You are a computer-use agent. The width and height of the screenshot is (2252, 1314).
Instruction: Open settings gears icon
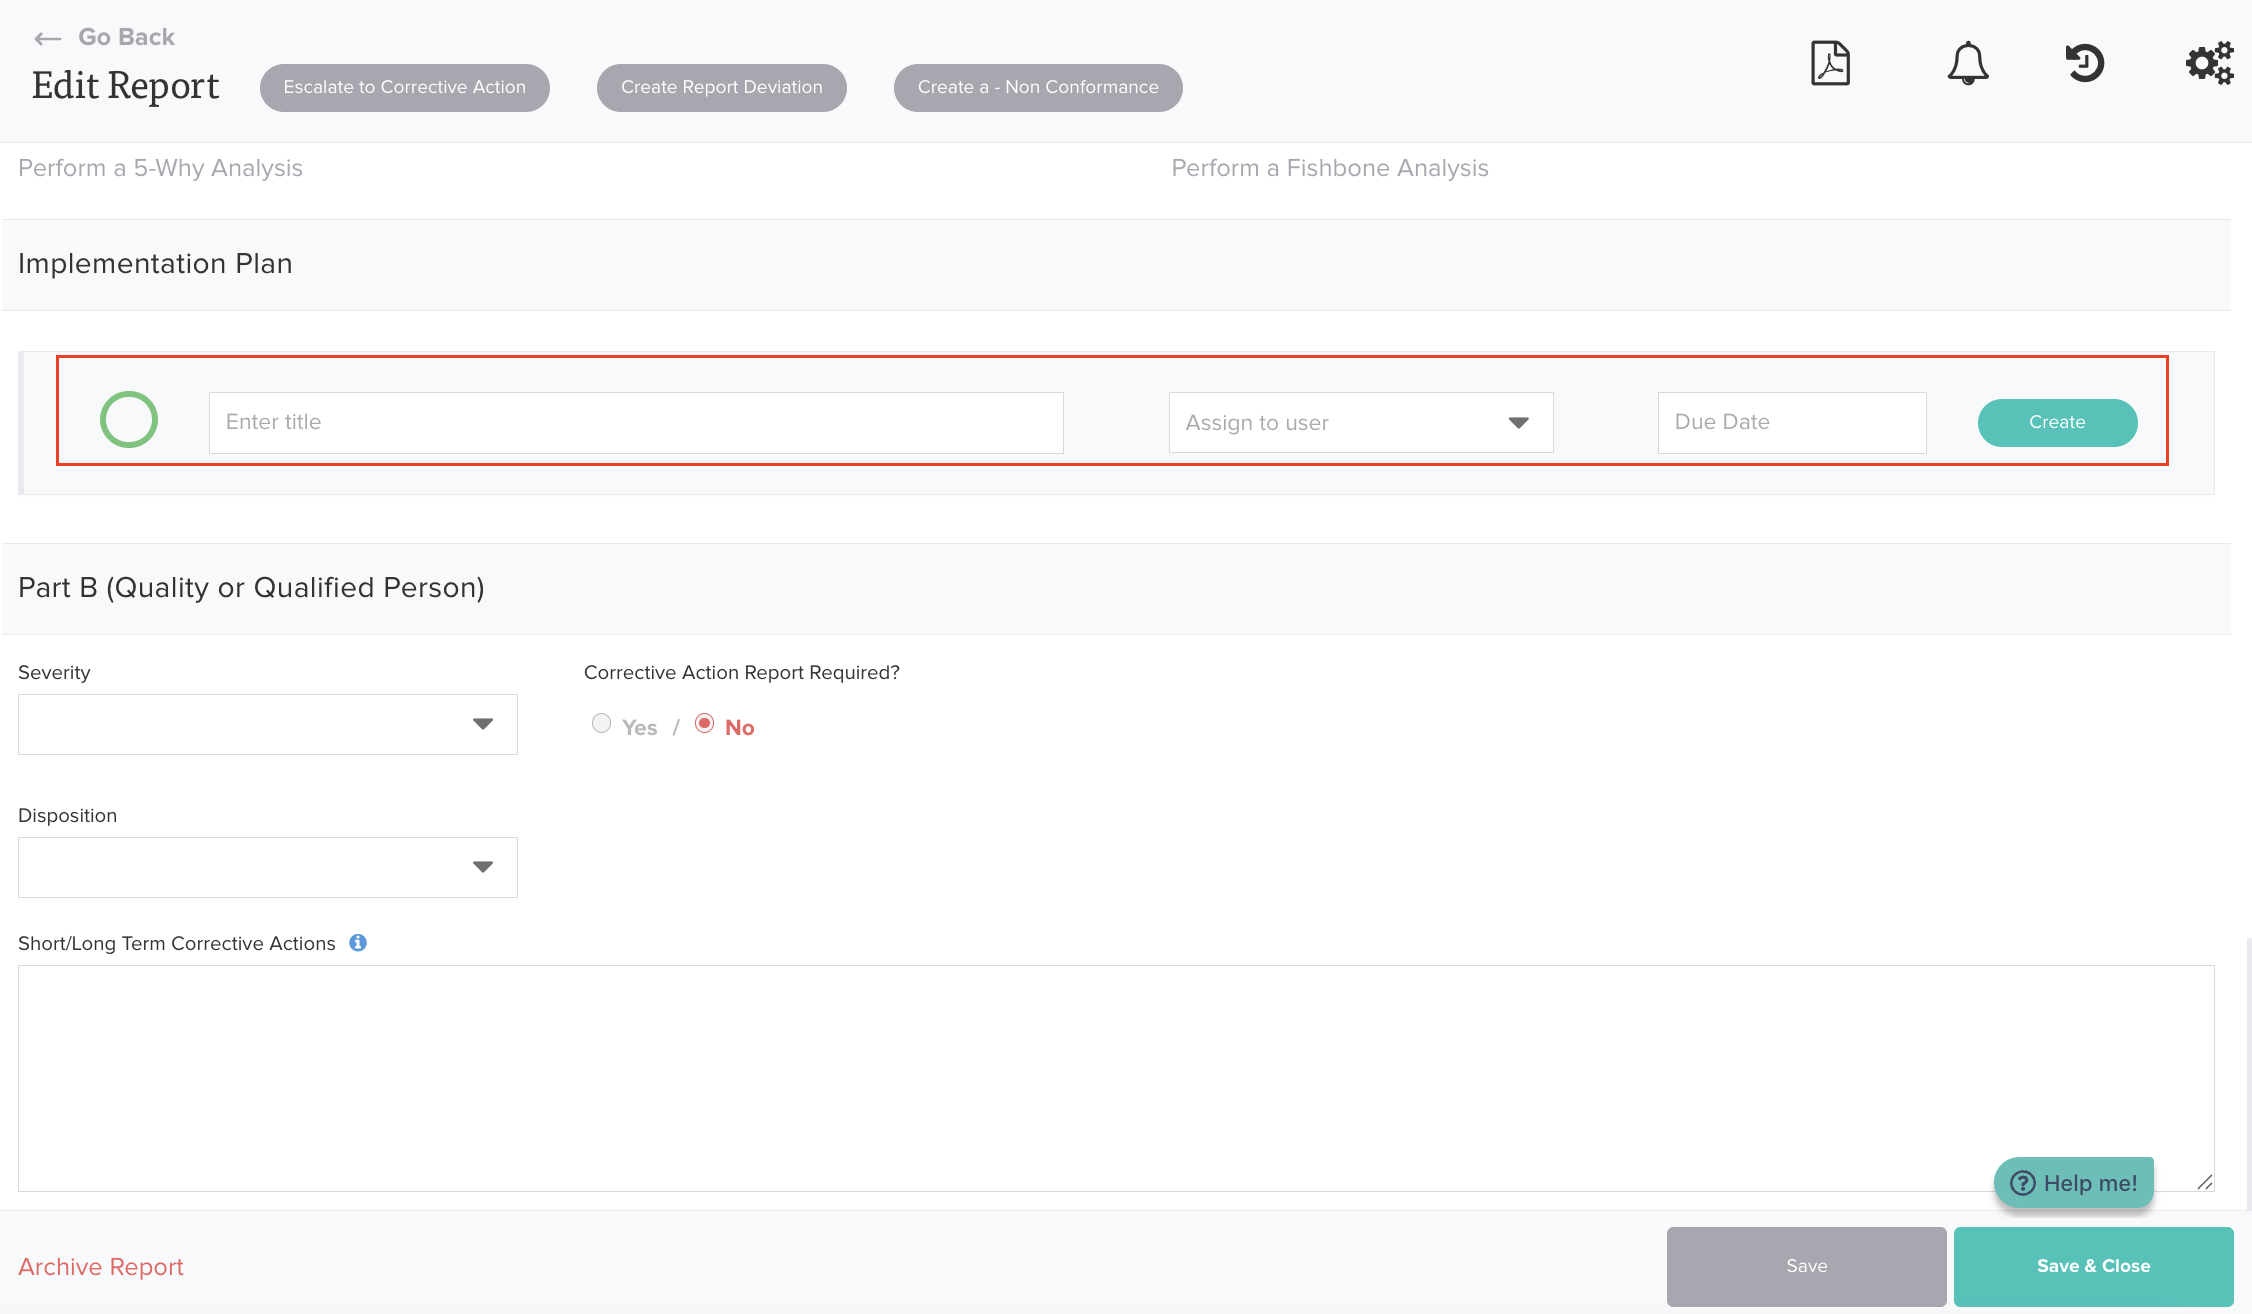pyautogui.click(x=2209, y=64)
